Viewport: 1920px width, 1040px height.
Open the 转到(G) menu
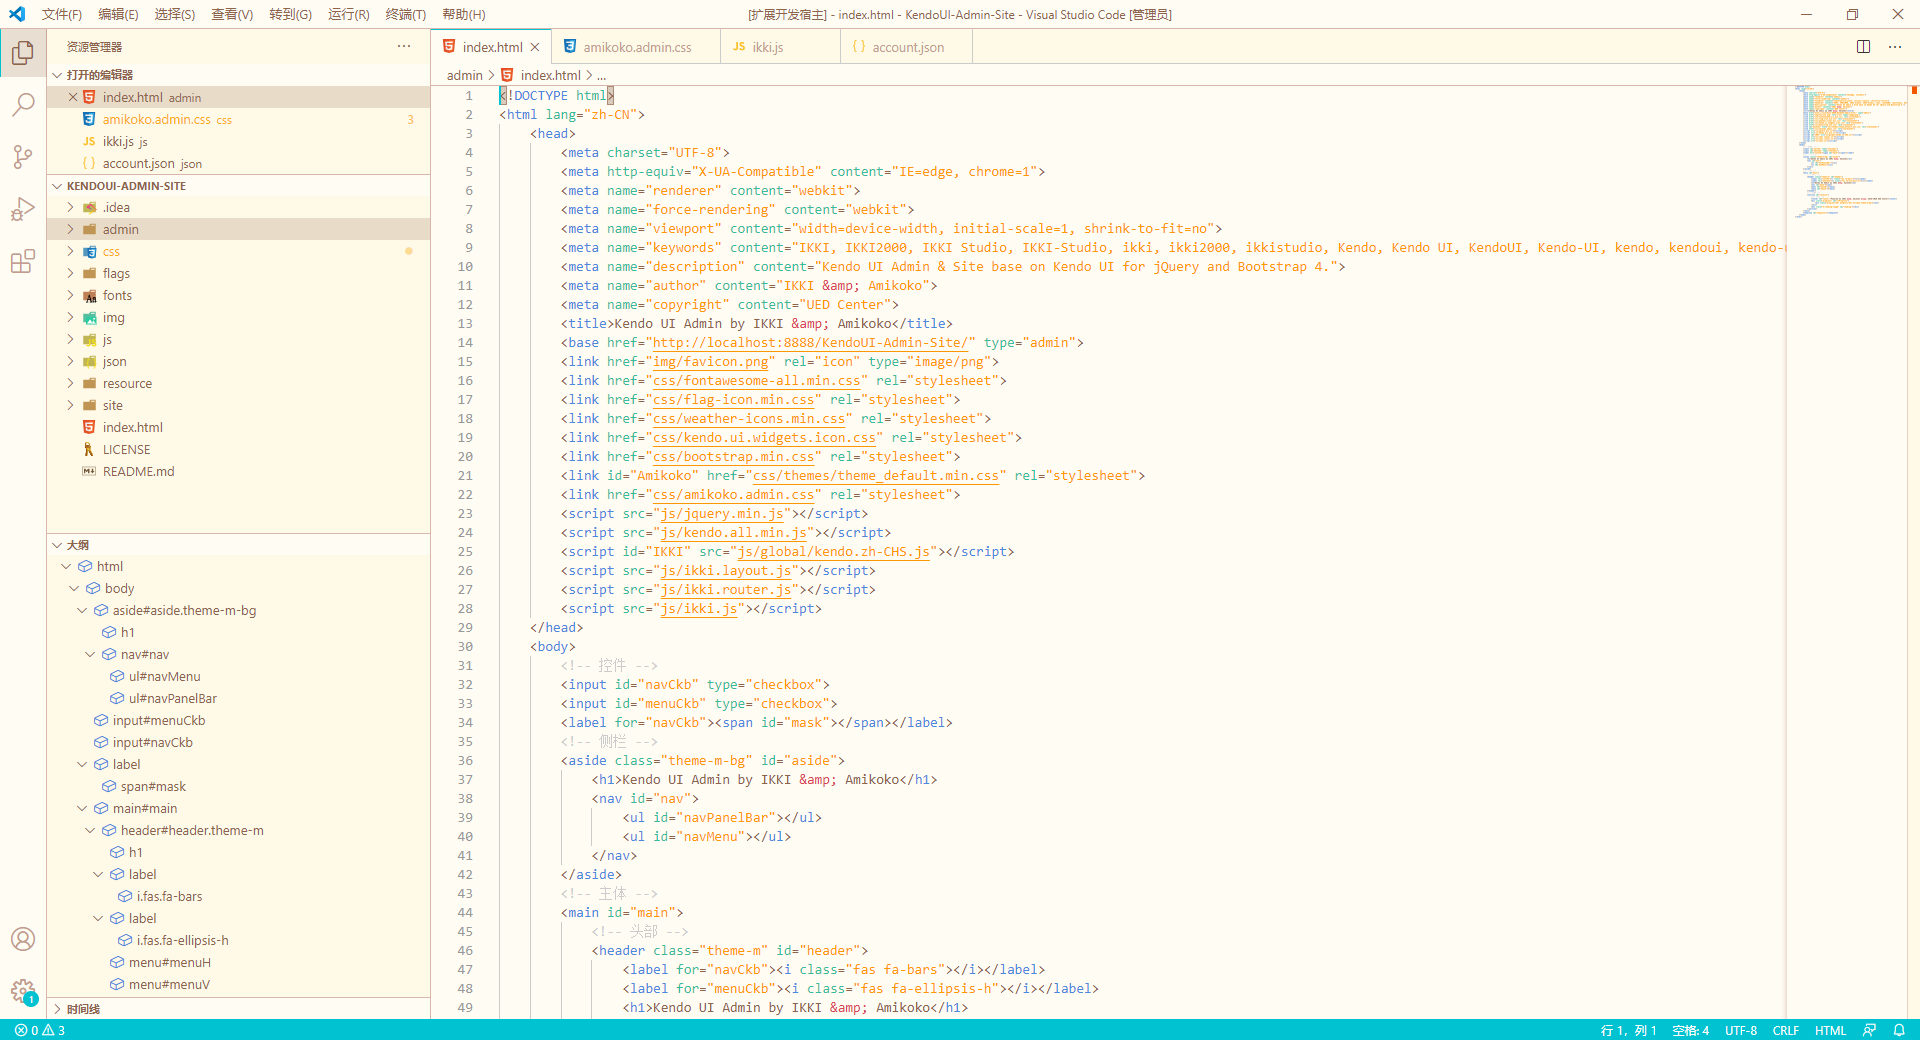pos(290,14)
